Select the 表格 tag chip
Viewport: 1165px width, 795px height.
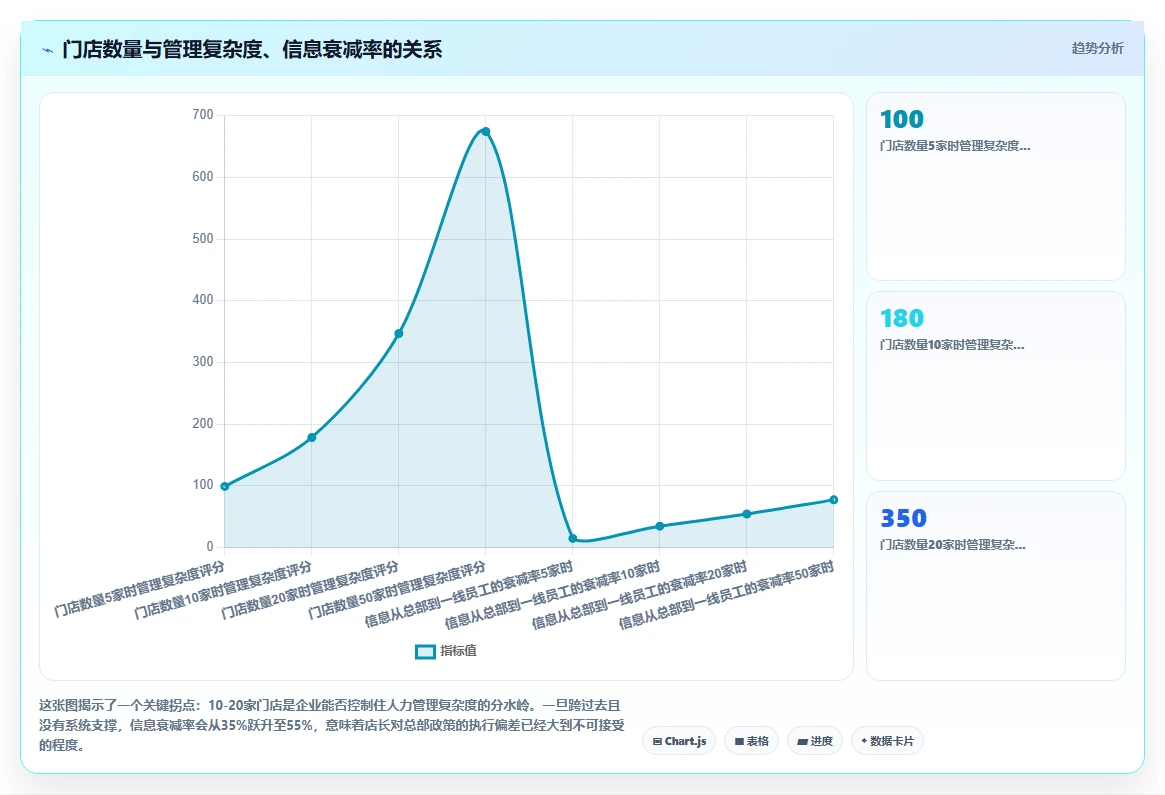pos(751,741)
